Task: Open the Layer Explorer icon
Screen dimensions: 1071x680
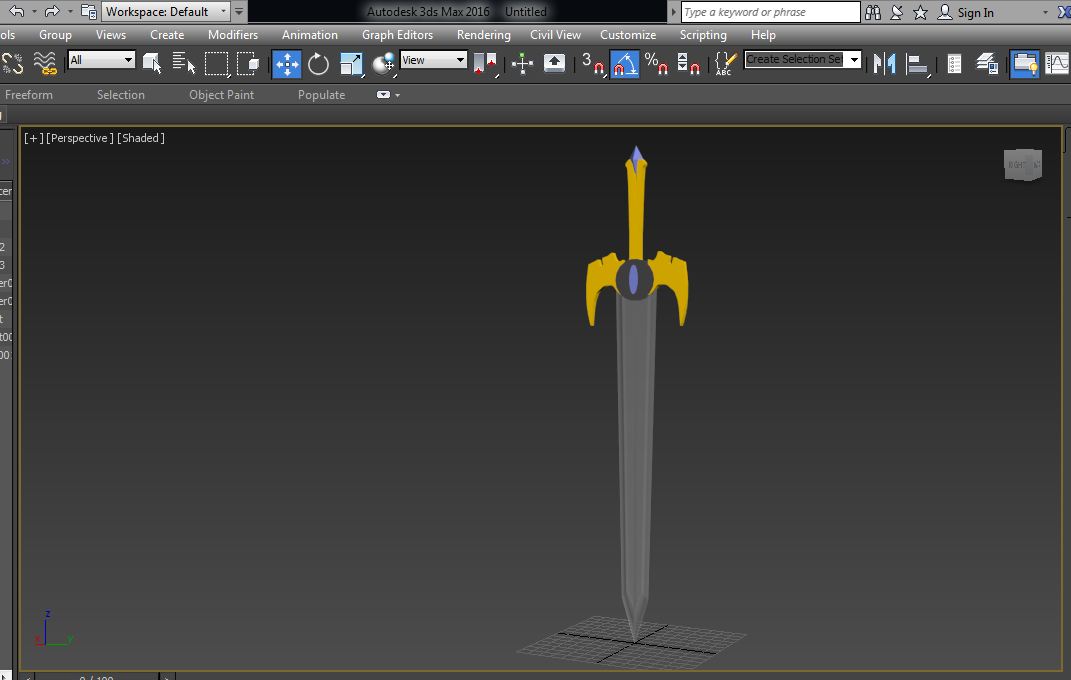Action: click(987, 64)
